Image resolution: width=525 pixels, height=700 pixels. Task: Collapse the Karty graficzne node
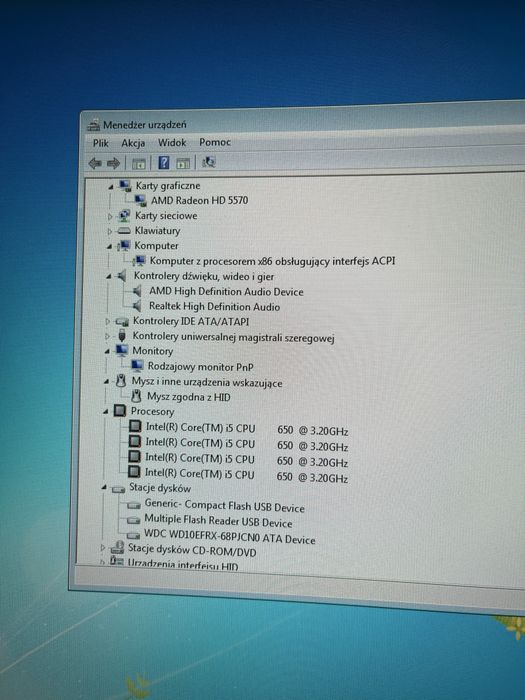pyautogui.click(x=111, y=187)
